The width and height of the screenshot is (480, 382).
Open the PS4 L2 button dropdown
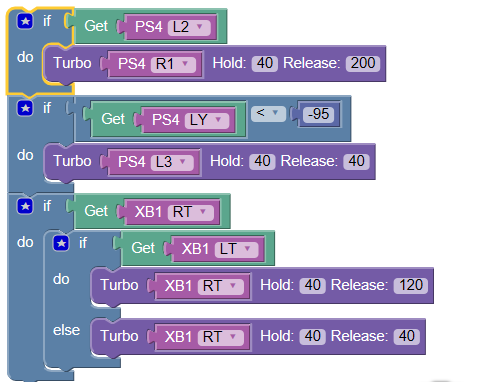pyautogui.click(x=189, y=27)
